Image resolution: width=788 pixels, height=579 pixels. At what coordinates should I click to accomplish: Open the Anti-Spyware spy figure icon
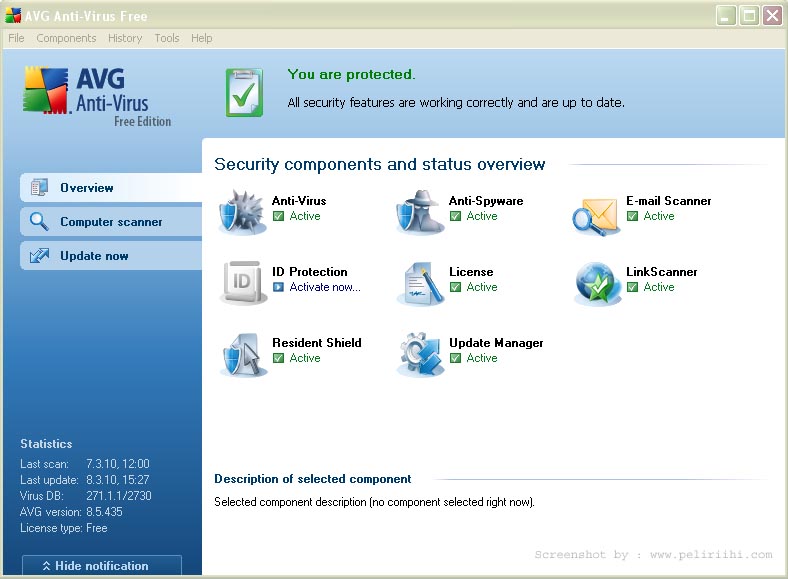(x=420, y=213)
